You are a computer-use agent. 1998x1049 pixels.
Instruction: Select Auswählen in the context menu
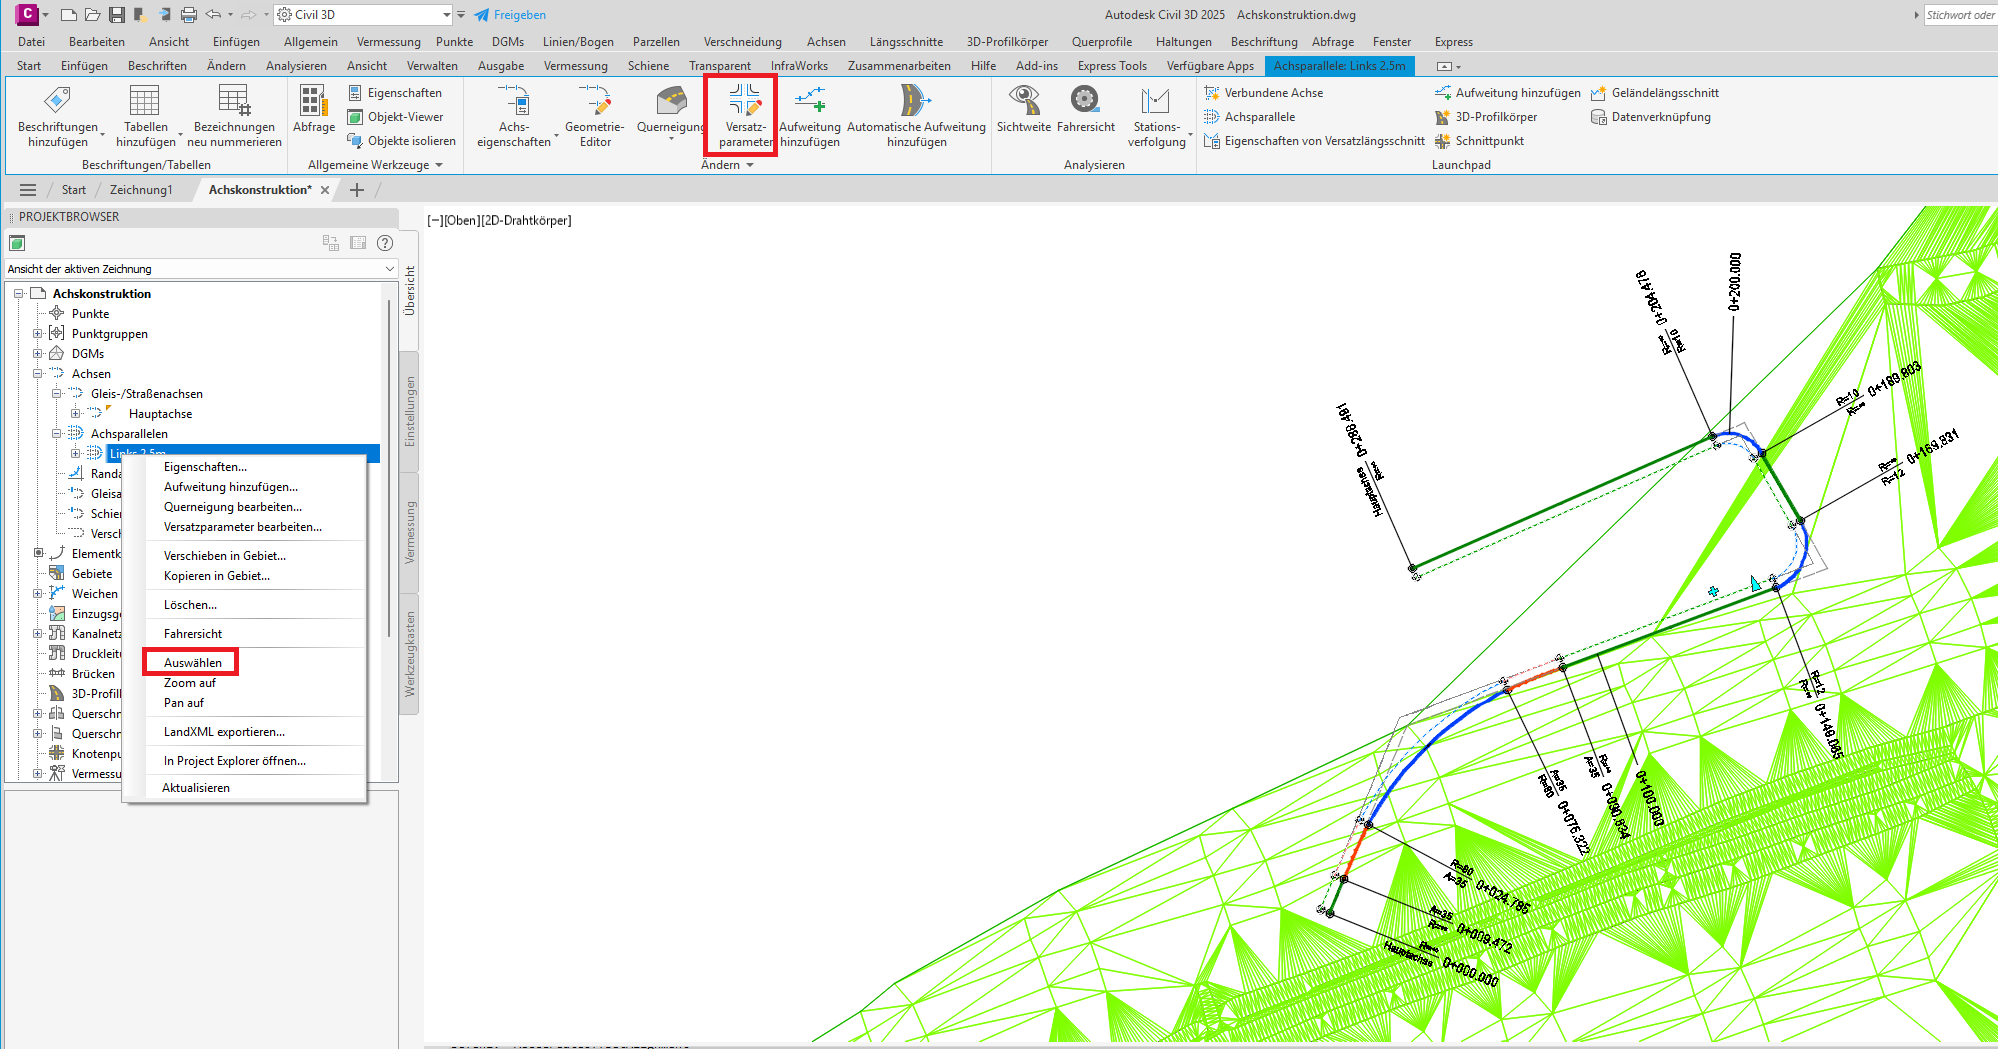(193, 663)
